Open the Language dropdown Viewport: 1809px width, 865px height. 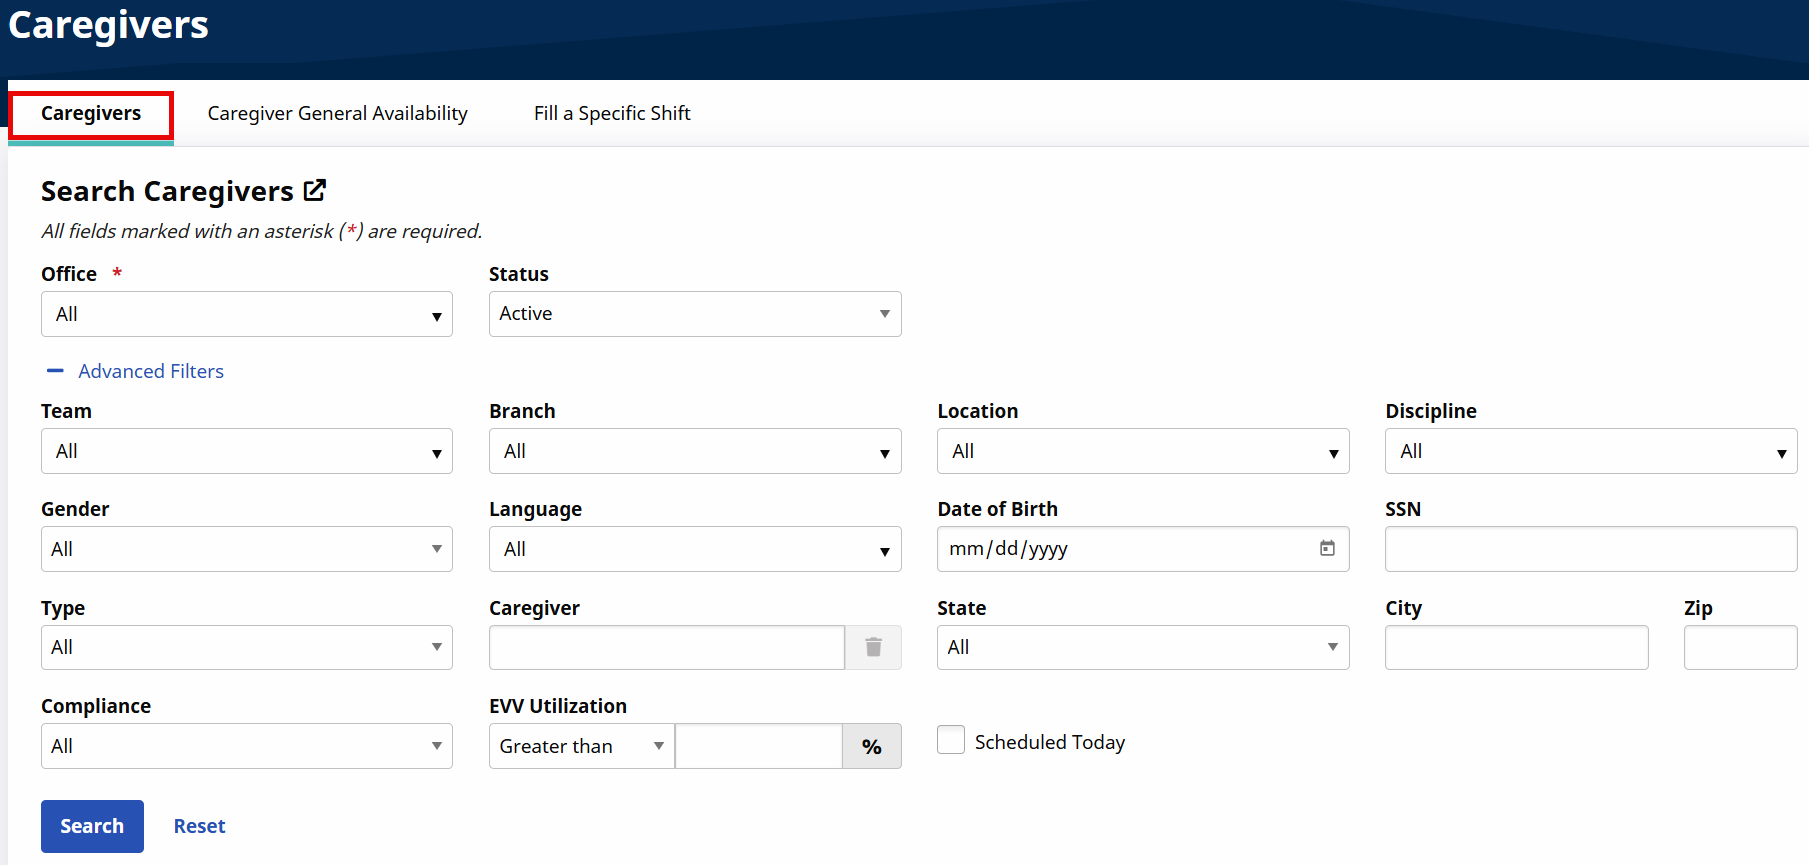coord(694,549)
